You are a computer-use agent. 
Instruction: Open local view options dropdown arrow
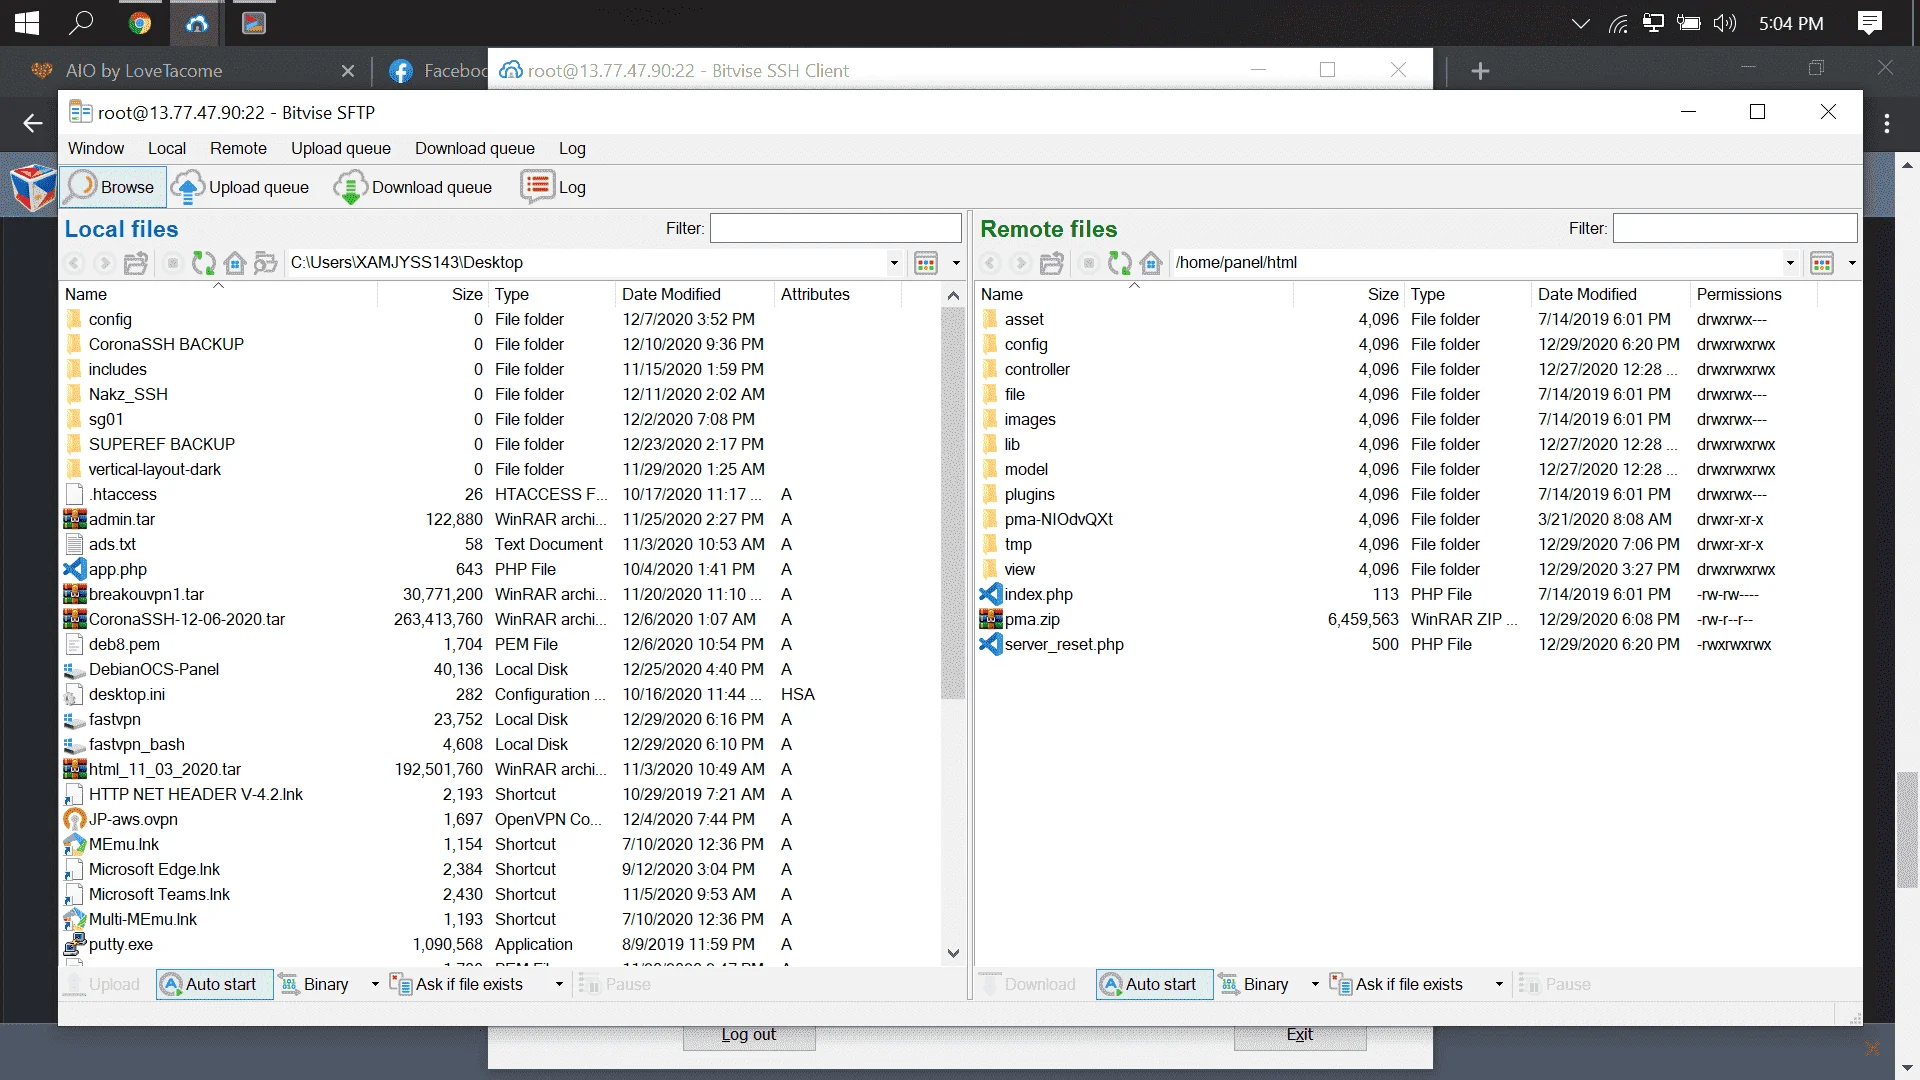tap(956, 263)
